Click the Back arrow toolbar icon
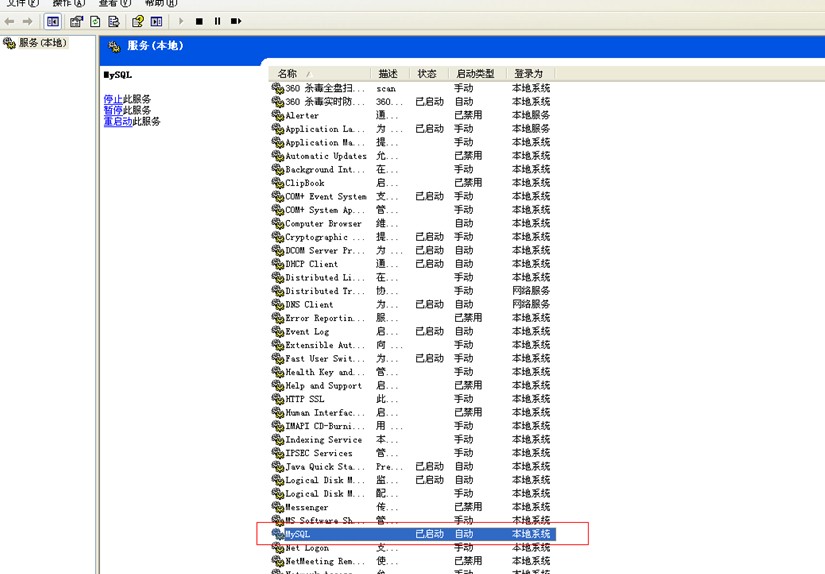The width and height of the screenshot is (825, 574). (x=9, y=22)
